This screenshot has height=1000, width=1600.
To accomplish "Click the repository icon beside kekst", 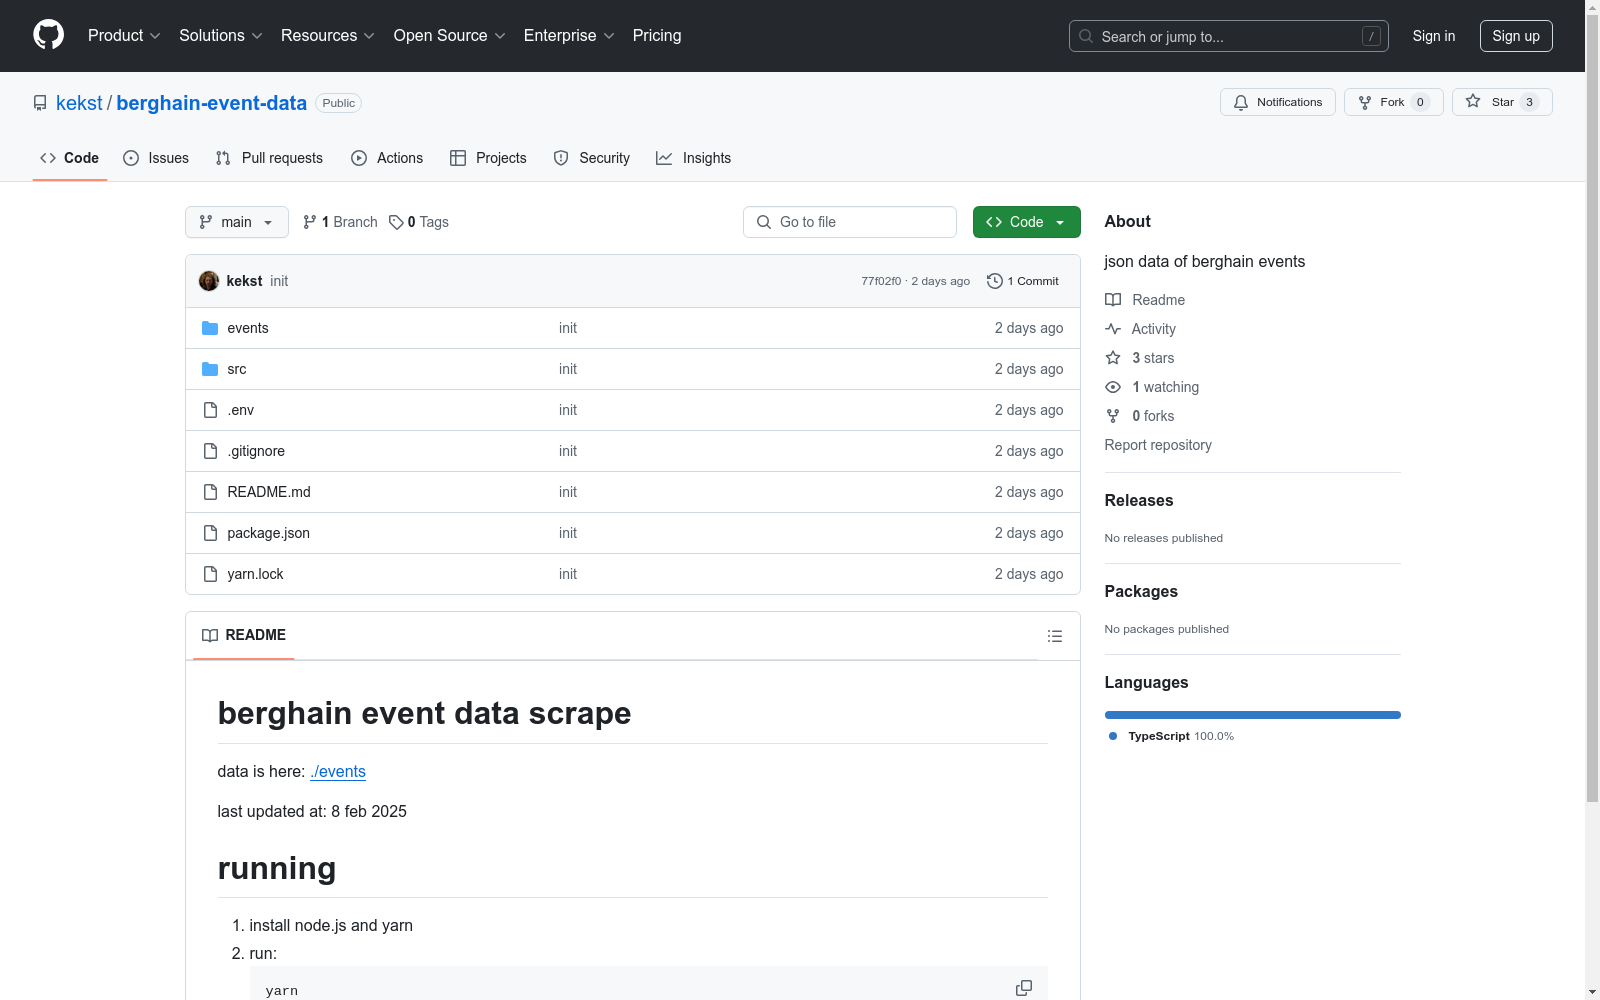I will [40, 103].
